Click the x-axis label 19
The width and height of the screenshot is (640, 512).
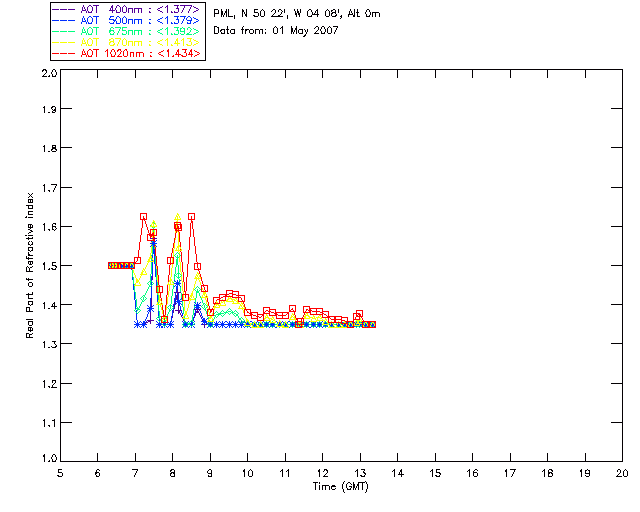tap(585, 473)
